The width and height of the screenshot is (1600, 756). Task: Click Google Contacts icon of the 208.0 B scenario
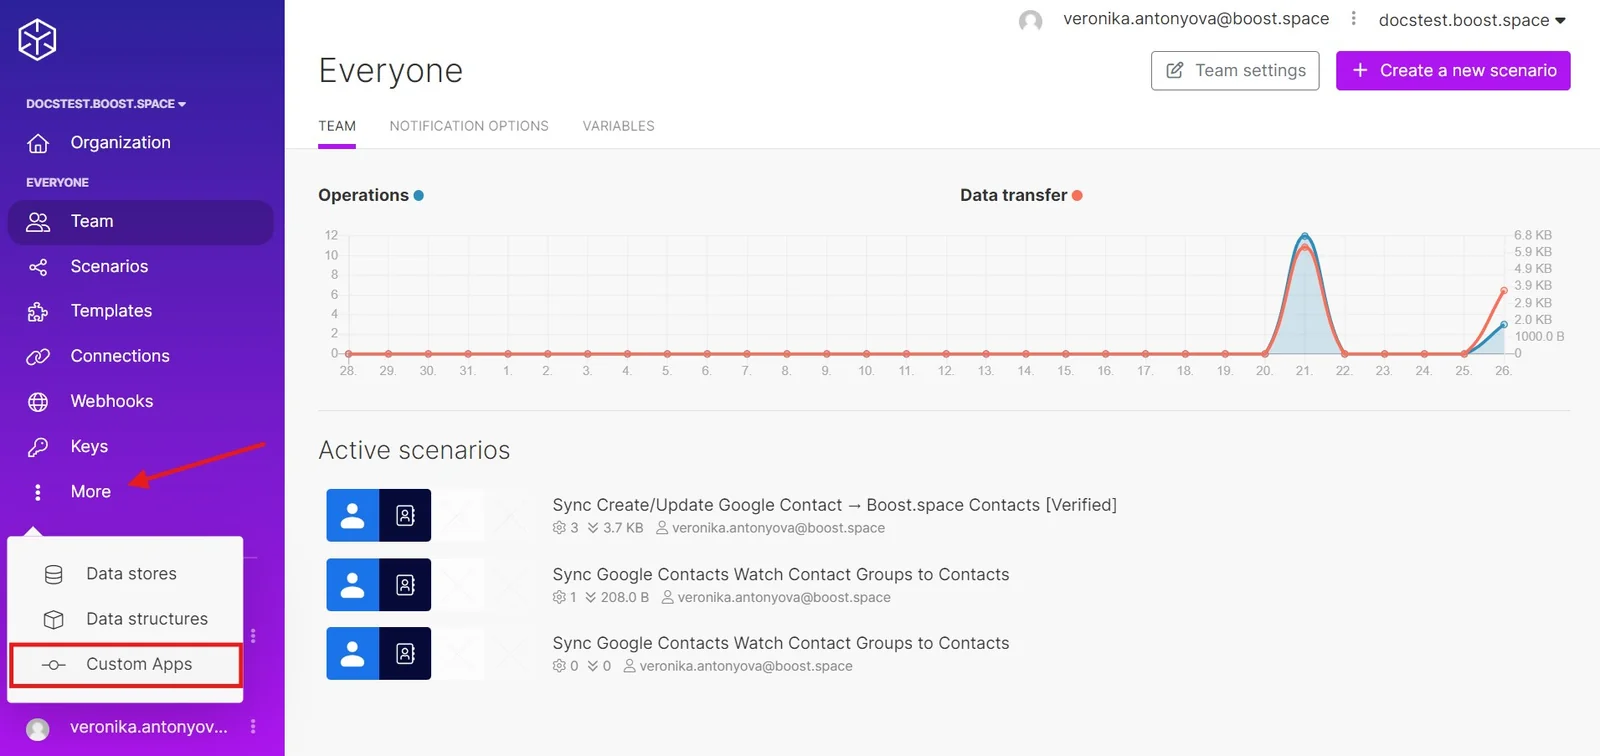click(x=353, y=585)
